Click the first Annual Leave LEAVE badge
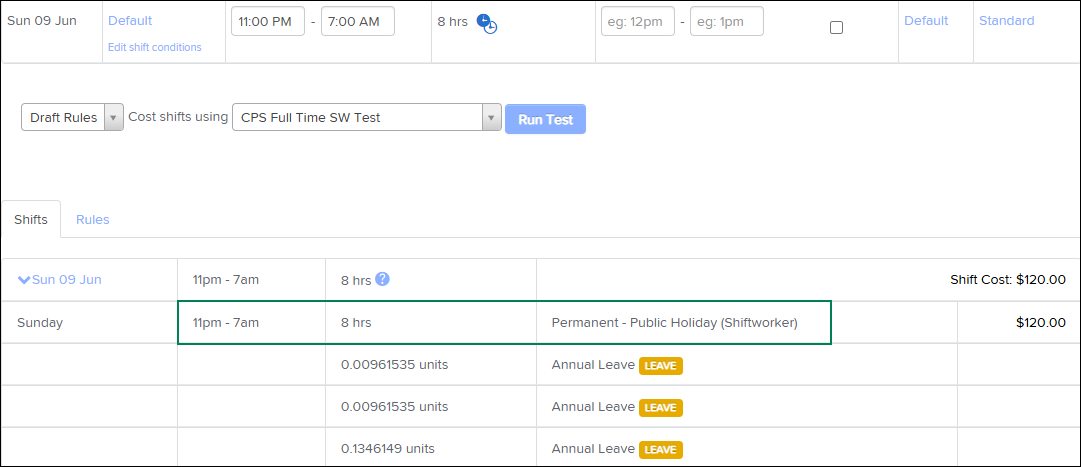 coord(660,365)
